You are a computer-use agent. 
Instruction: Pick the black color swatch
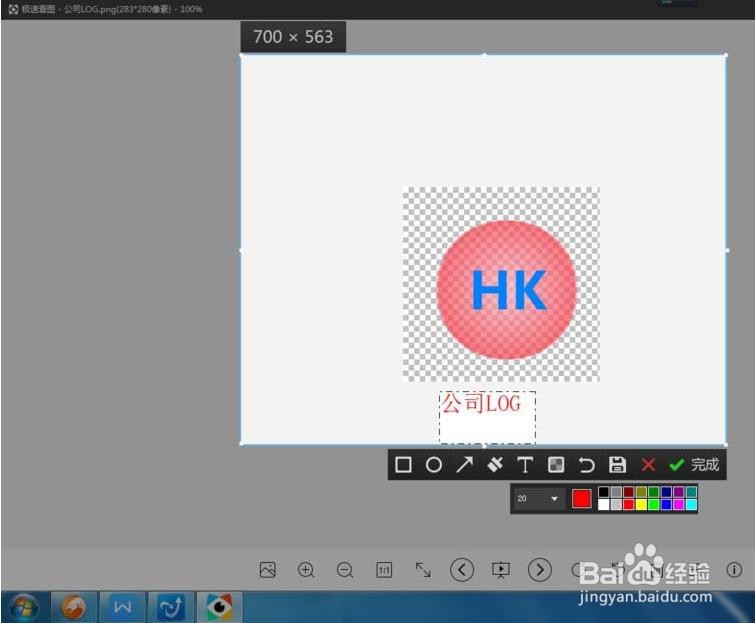click(603, 492)
